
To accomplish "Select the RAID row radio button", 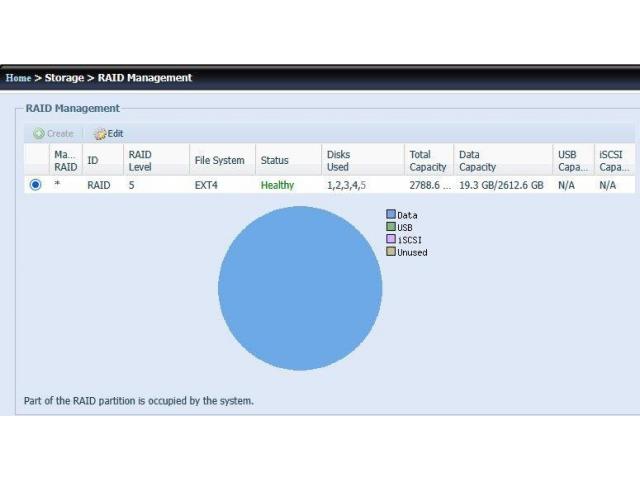I will (x=36, y=185).
